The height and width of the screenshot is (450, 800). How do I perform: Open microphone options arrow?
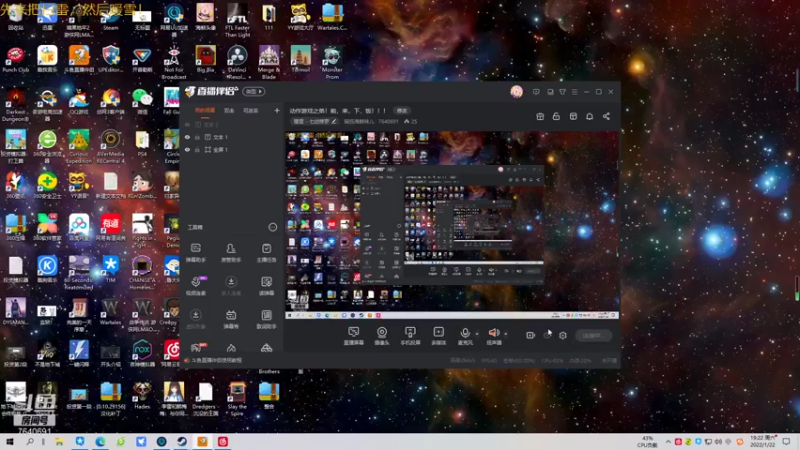[x=478, y=334]
